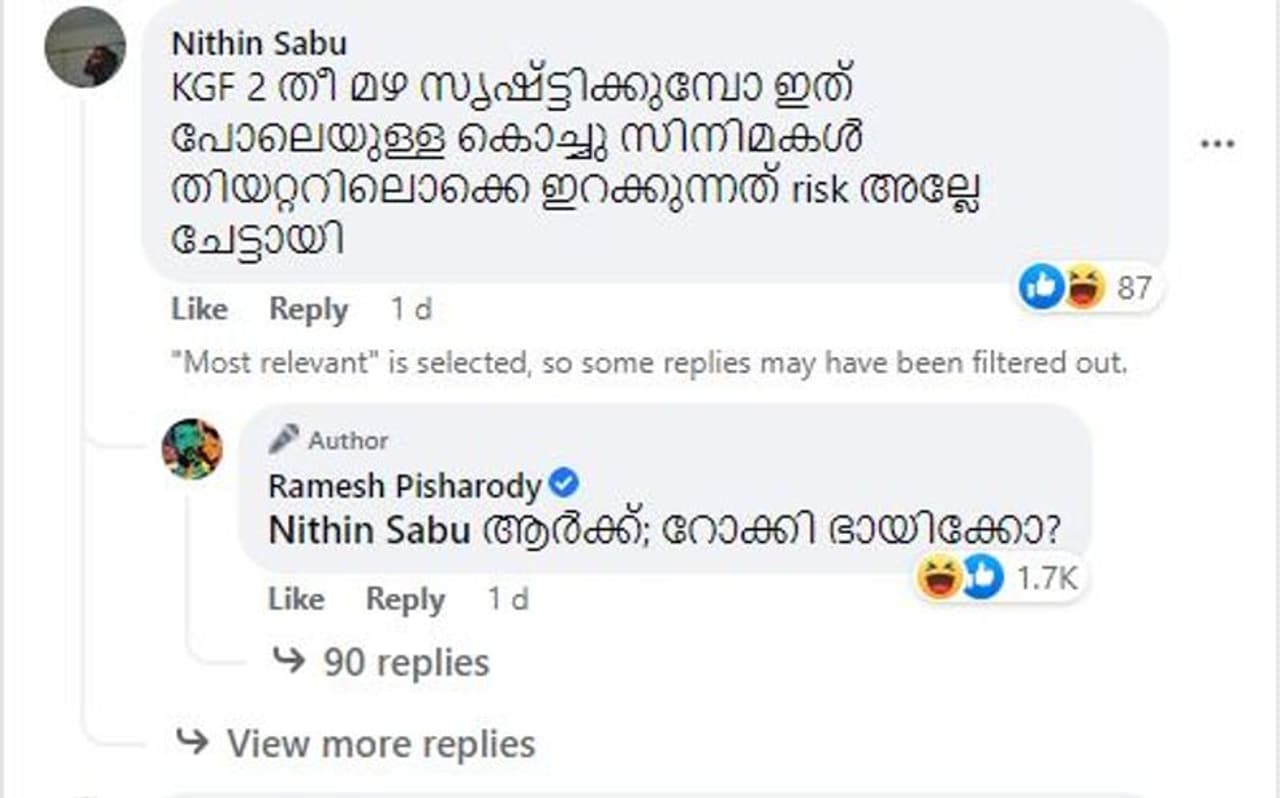Open the three-dots comment options menu

click(x=1216, y=145)
